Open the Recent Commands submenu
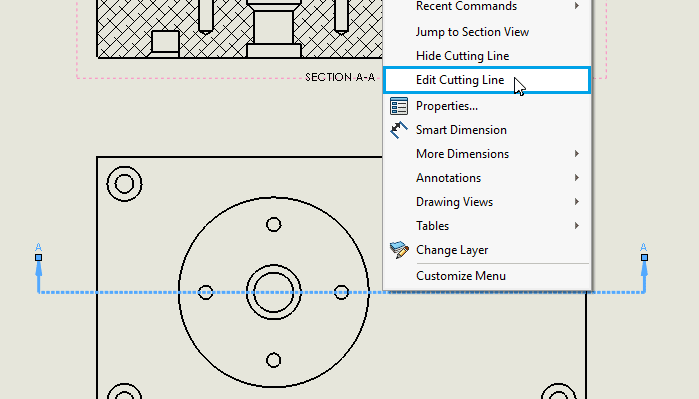This screenshot has width=699, height=399. click(487, 6)
